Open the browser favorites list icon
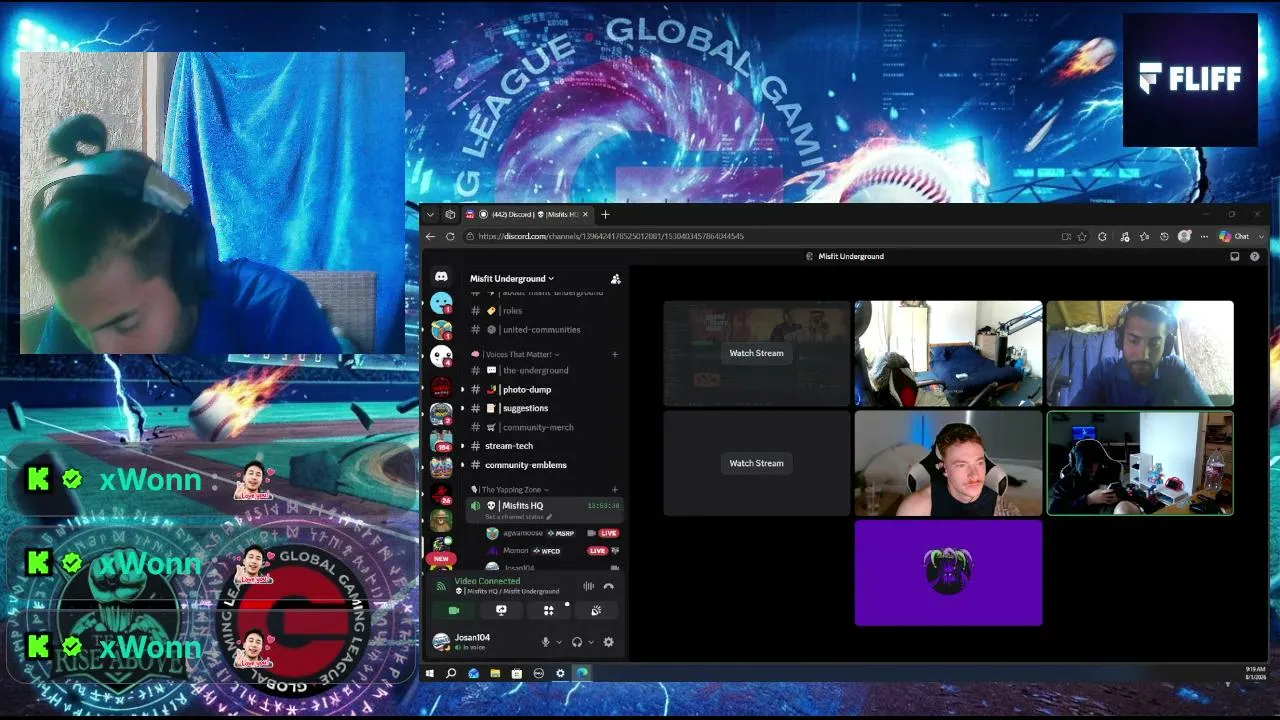The width and height of the screenshot is (1280, 720). [x=1144, y=237]
